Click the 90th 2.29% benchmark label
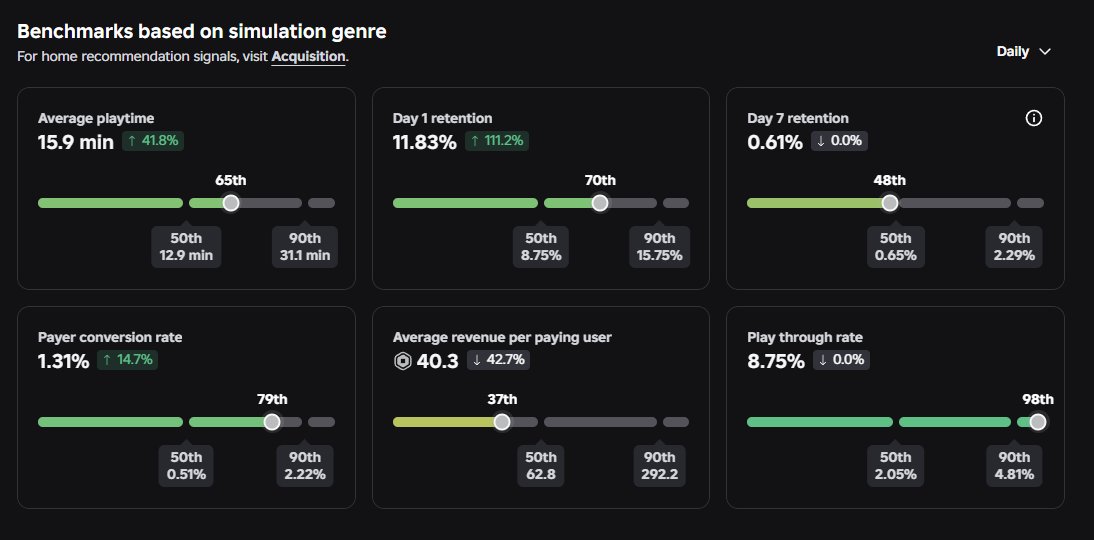 1014,247
